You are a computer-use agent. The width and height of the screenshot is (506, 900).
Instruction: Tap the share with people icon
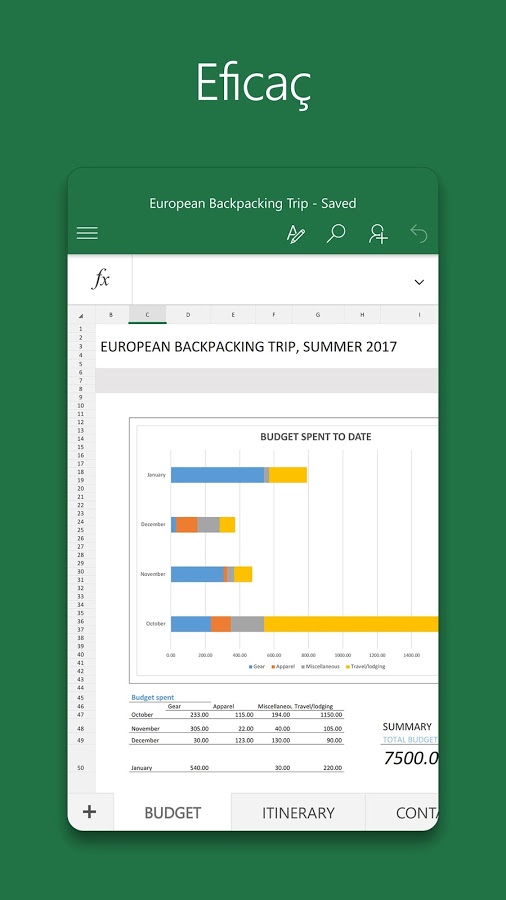(x=378, y=234)
